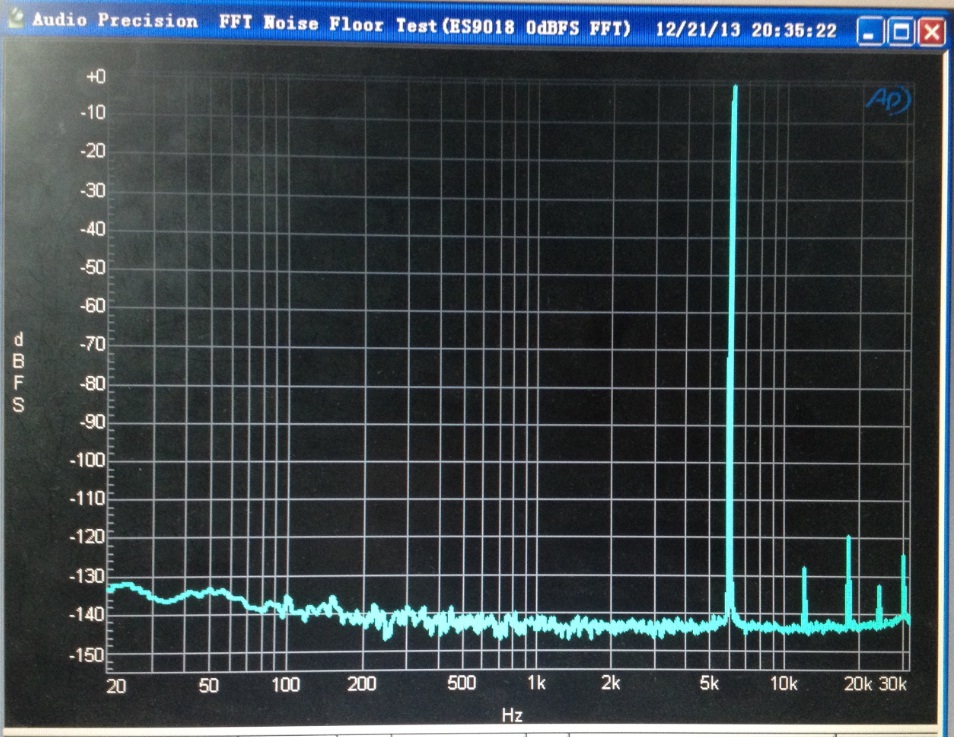This screenshot has width=954, height=737.
Task: Click the 500 label on the frequency axis
Action: [461, 683]
